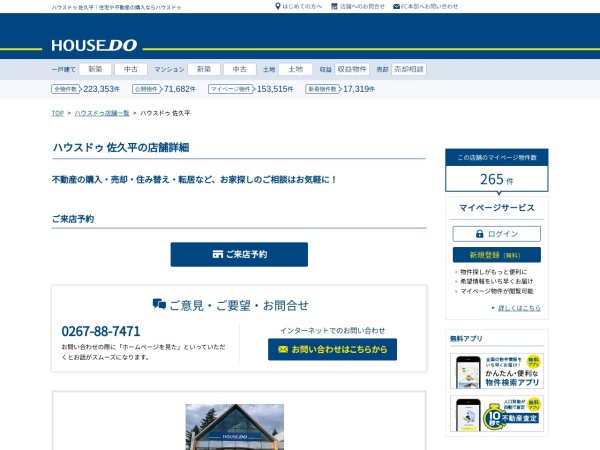Click 公開物件 71,682件 count
The height and width of the screenshot is (450, 600).
coord(164,89)
